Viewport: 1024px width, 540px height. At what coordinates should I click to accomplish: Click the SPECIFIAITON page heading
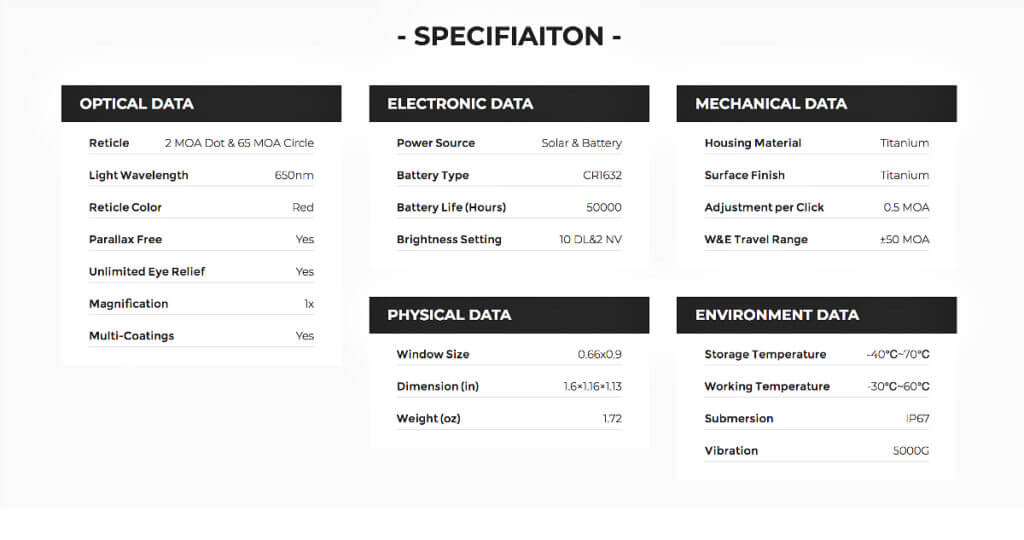pyautogui.click(x=510, y=36)
